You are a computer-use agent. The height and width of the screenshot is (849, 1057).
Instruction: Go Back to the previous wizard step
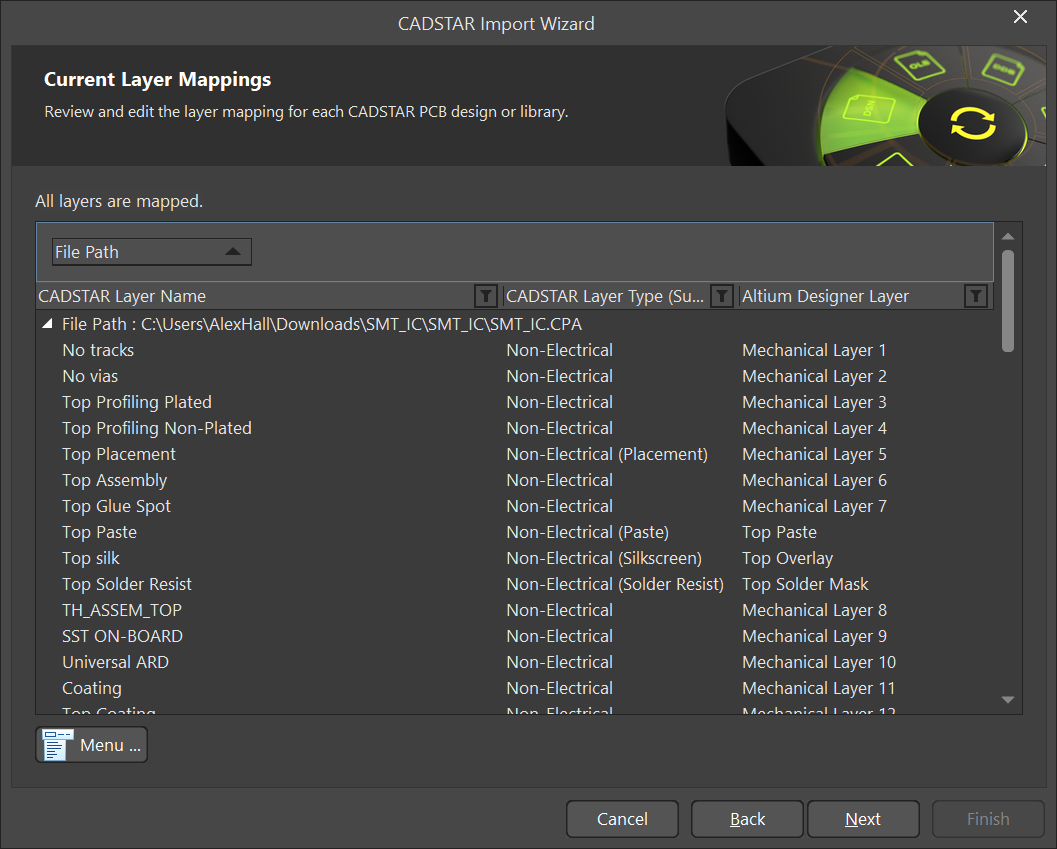(747, 818)
